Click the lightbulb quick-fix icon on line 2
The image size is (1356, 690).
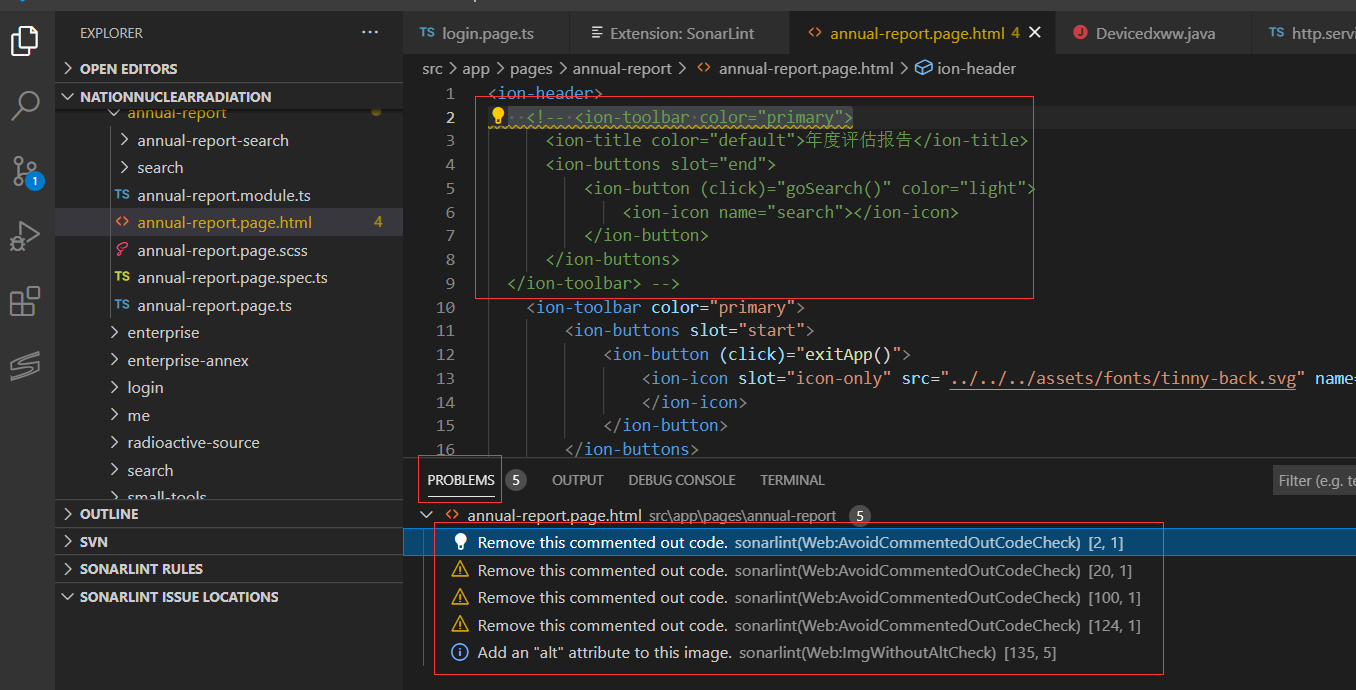click(x=498, y=117)
